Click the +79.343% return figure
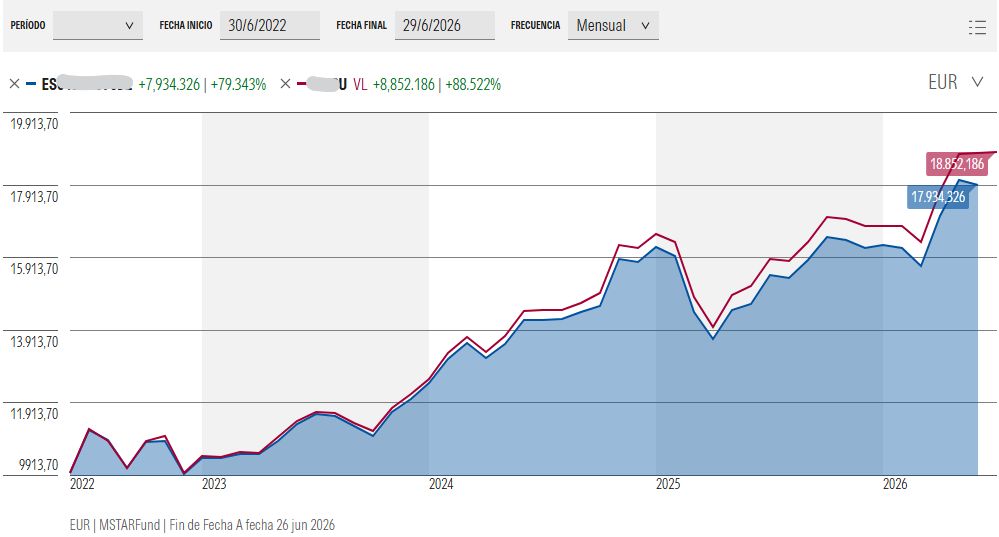Screen dimensions: 999x537 click(x=238, y=84)
